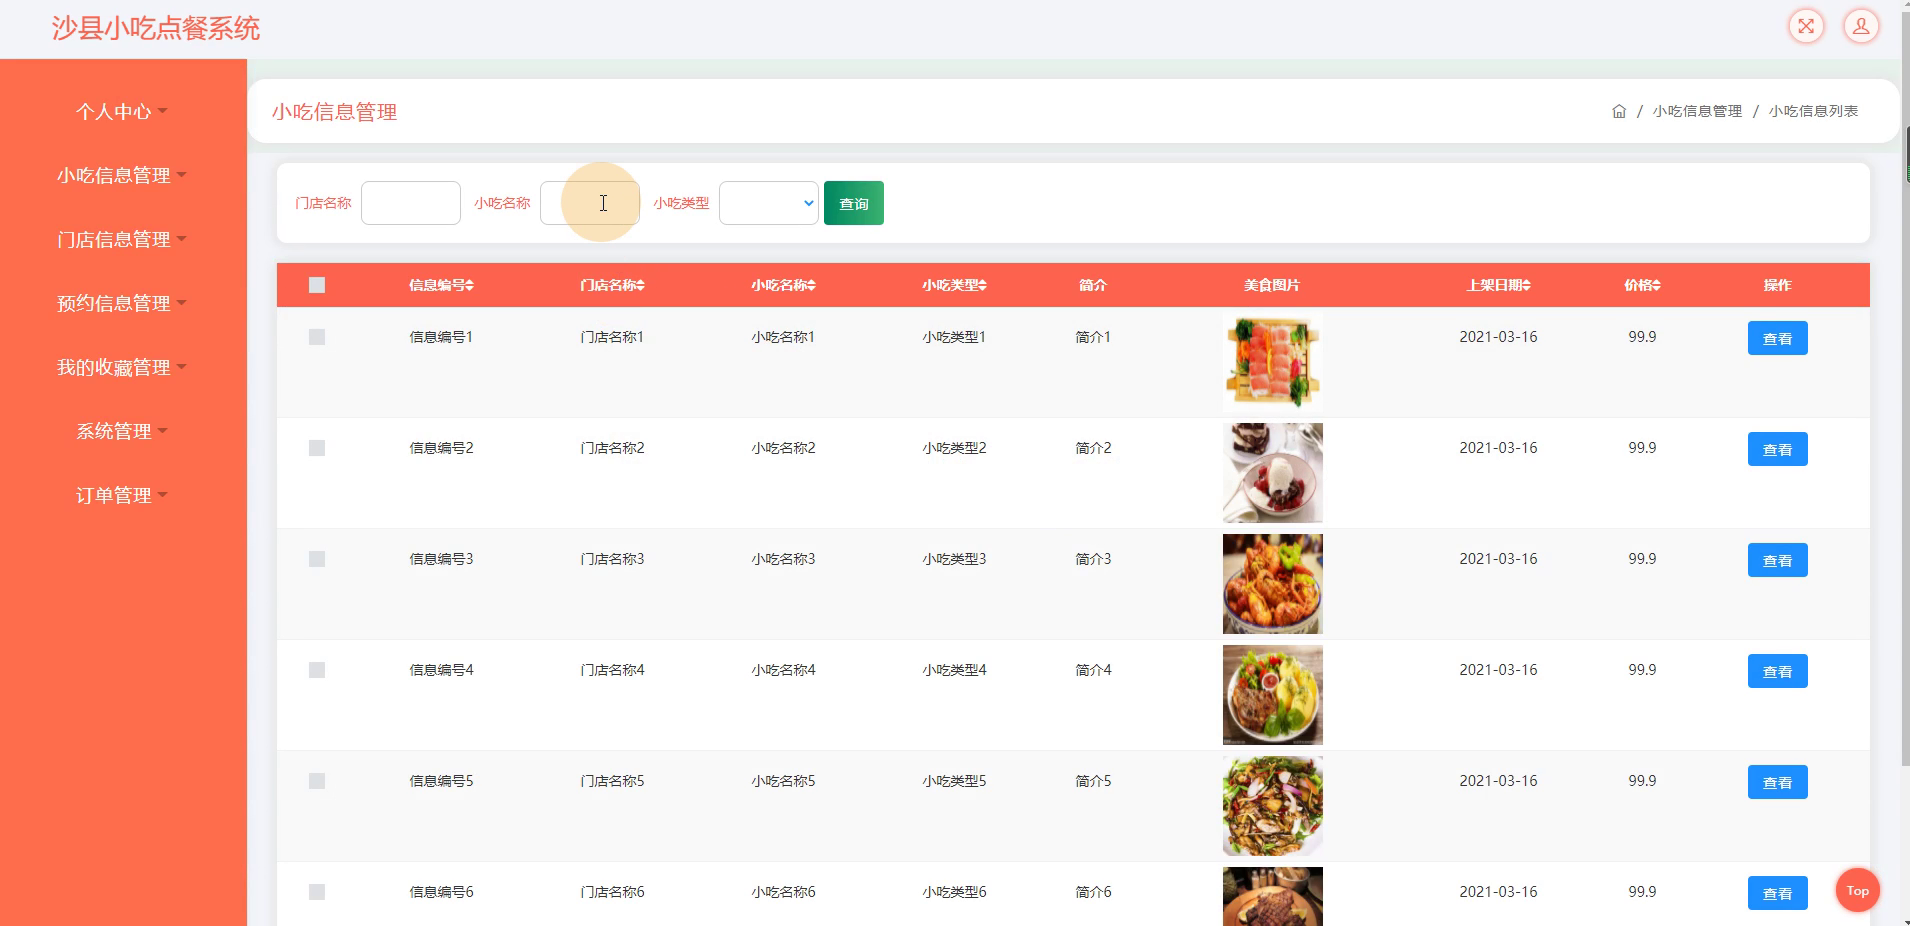Viewport: 1910px width, 926px height.
Task: Toggle the select-all checkbox in table header
Action: point(317,285)
